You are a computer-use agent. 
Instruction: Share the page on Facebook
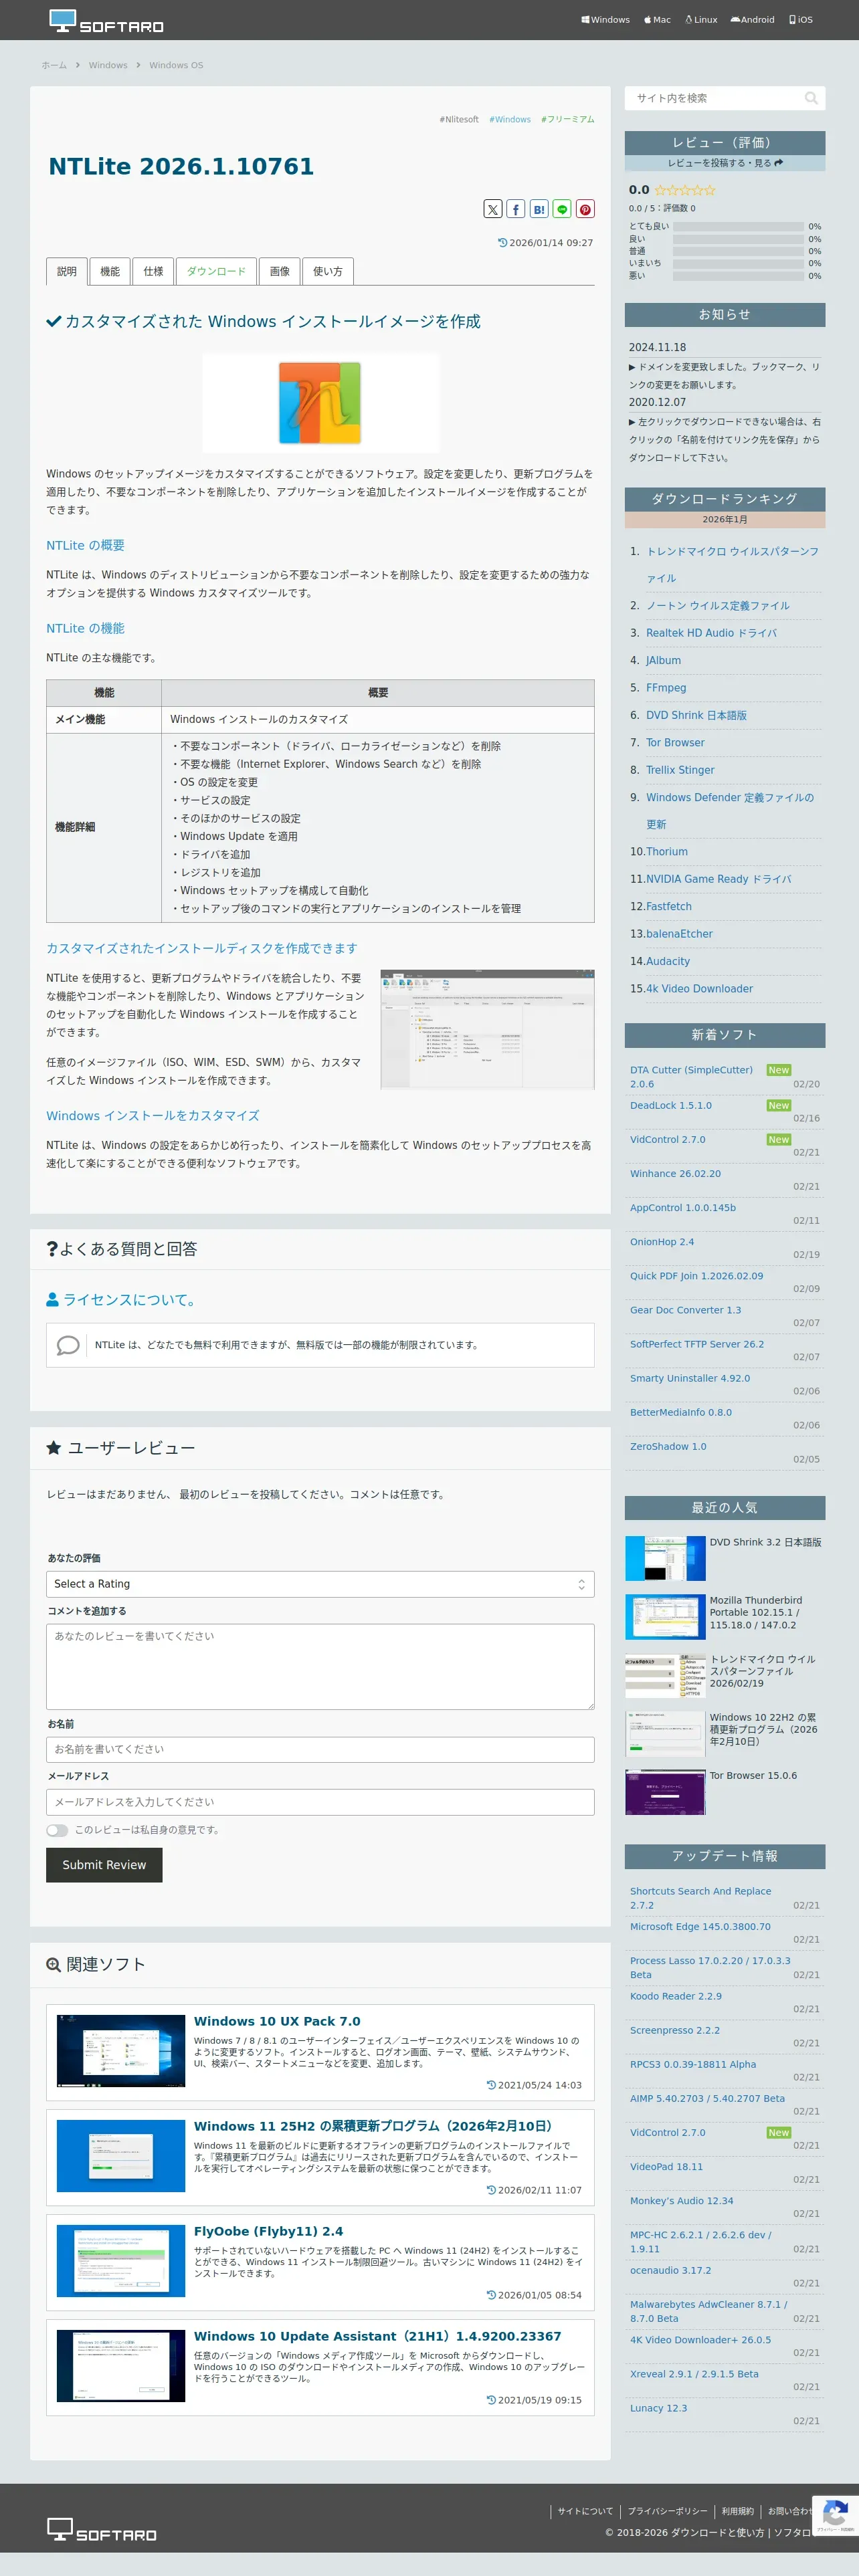click(x=516, y=209)
